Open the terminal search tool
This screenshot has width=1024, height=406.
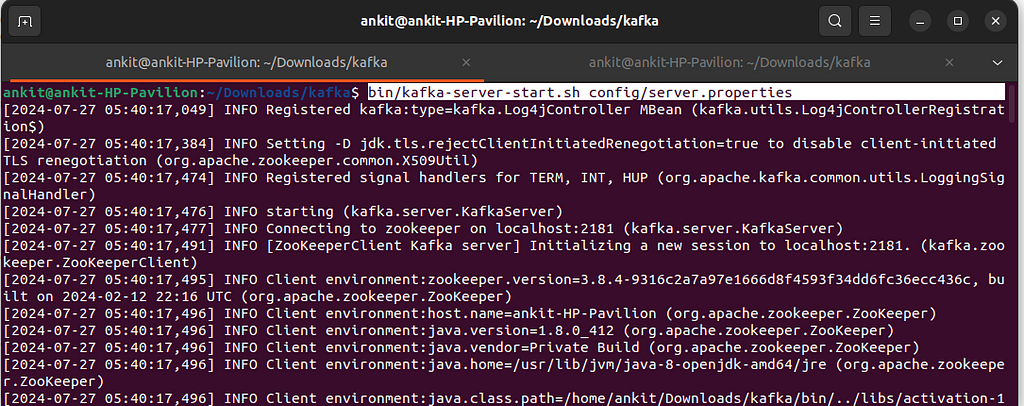pyautogui.click(x=835, y=22)
